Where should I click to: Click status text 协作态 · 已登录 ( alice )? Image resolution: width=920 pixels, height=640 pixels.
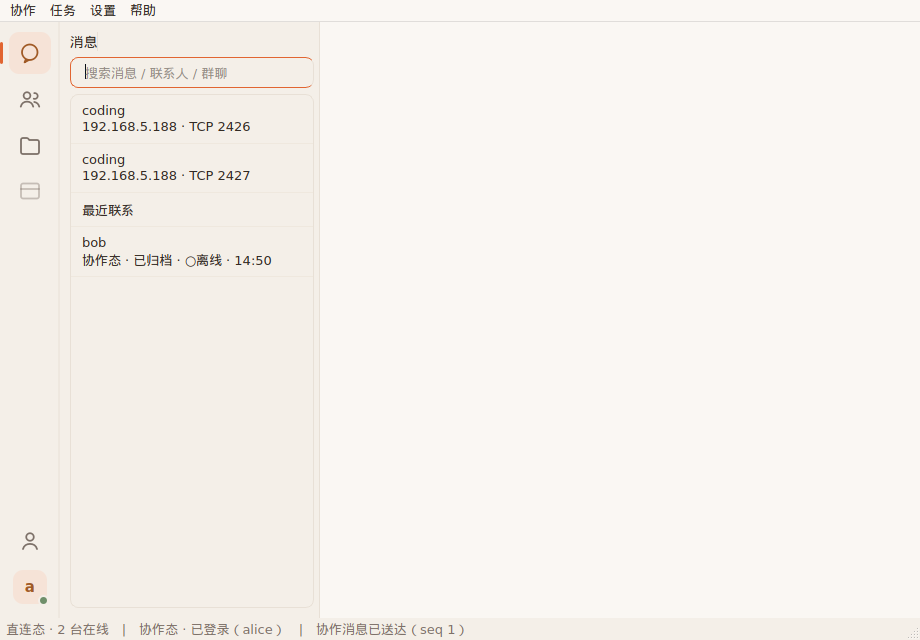(211, 630)
